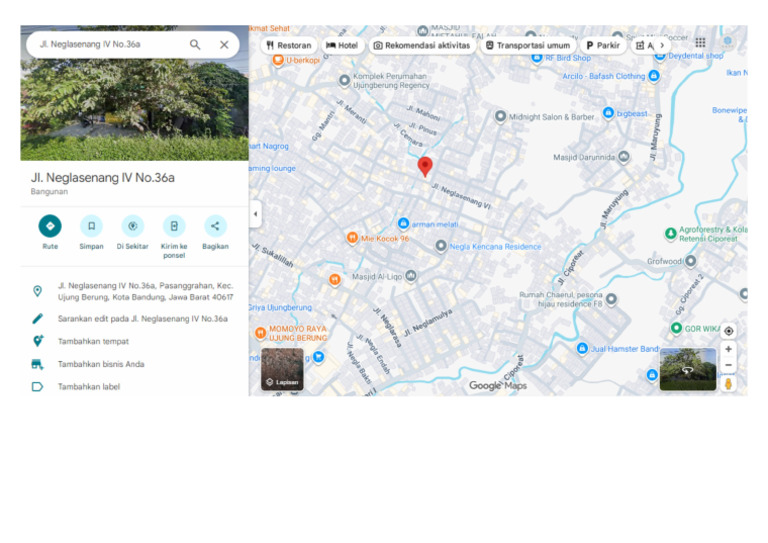Filter by Transportasi umum chip
Viewport: 768px width, 543px height.
[528, 46]
